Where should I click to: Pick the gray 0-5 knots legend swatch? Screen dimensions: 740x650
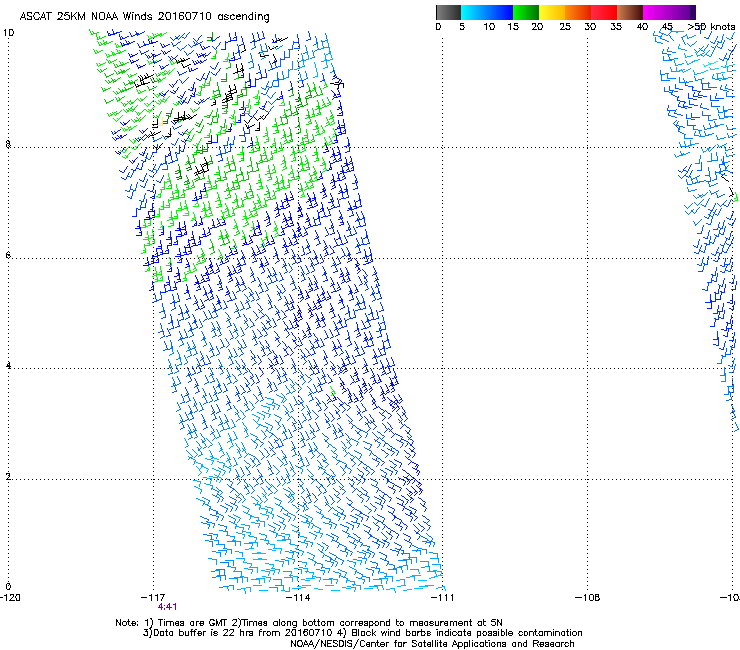coord(448,12)
